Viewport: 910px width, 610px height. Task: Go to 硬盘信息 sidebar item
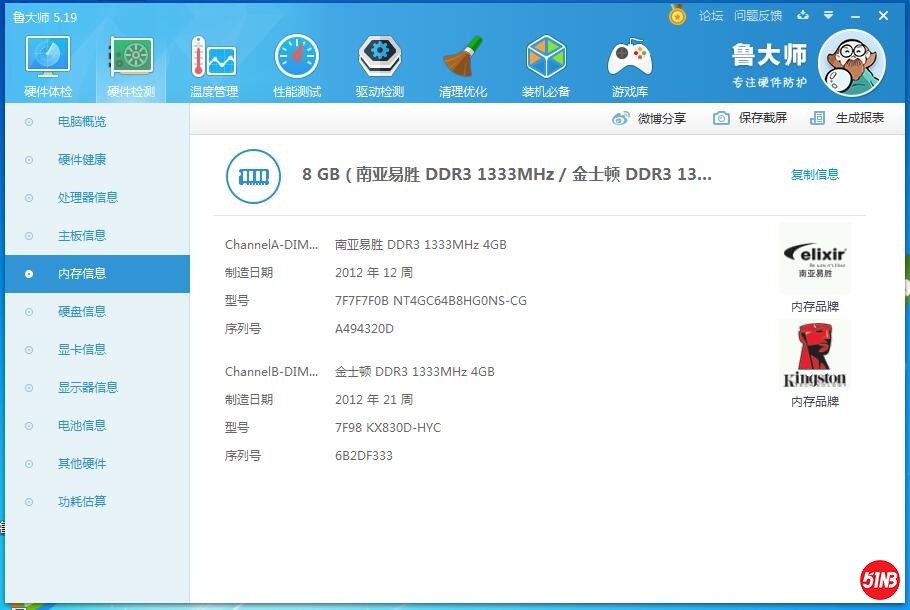[82, 312]
